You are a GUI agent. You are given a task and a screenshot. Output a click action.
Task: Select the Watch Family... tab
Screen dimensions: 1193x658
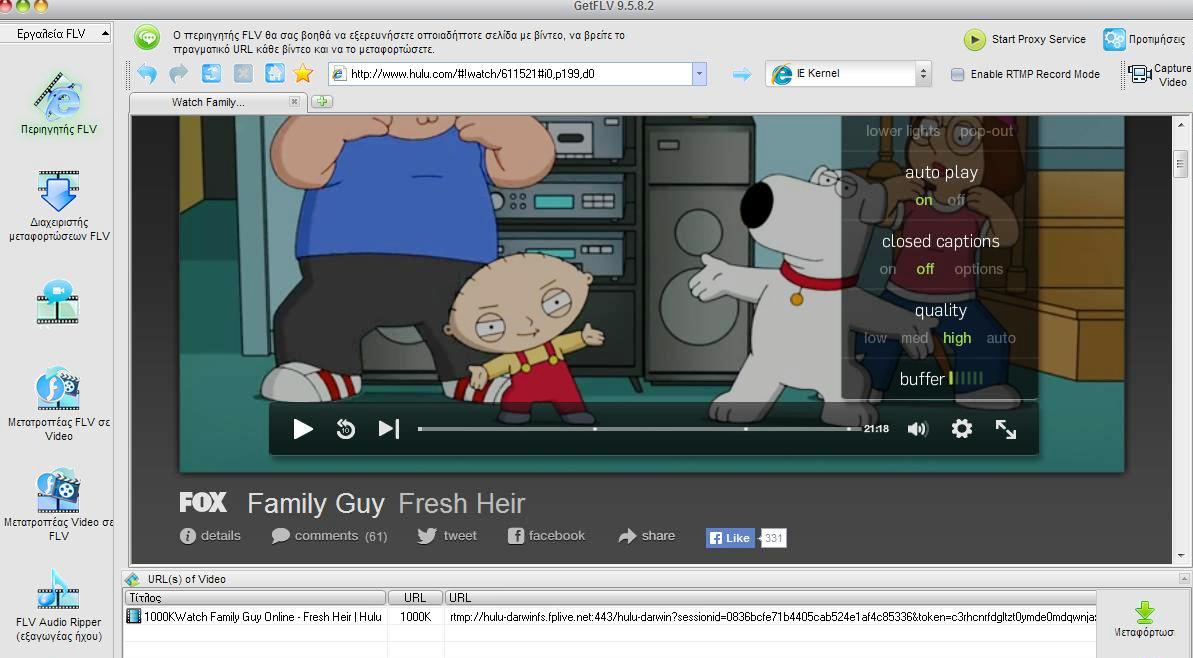click(x=208, y=102)
